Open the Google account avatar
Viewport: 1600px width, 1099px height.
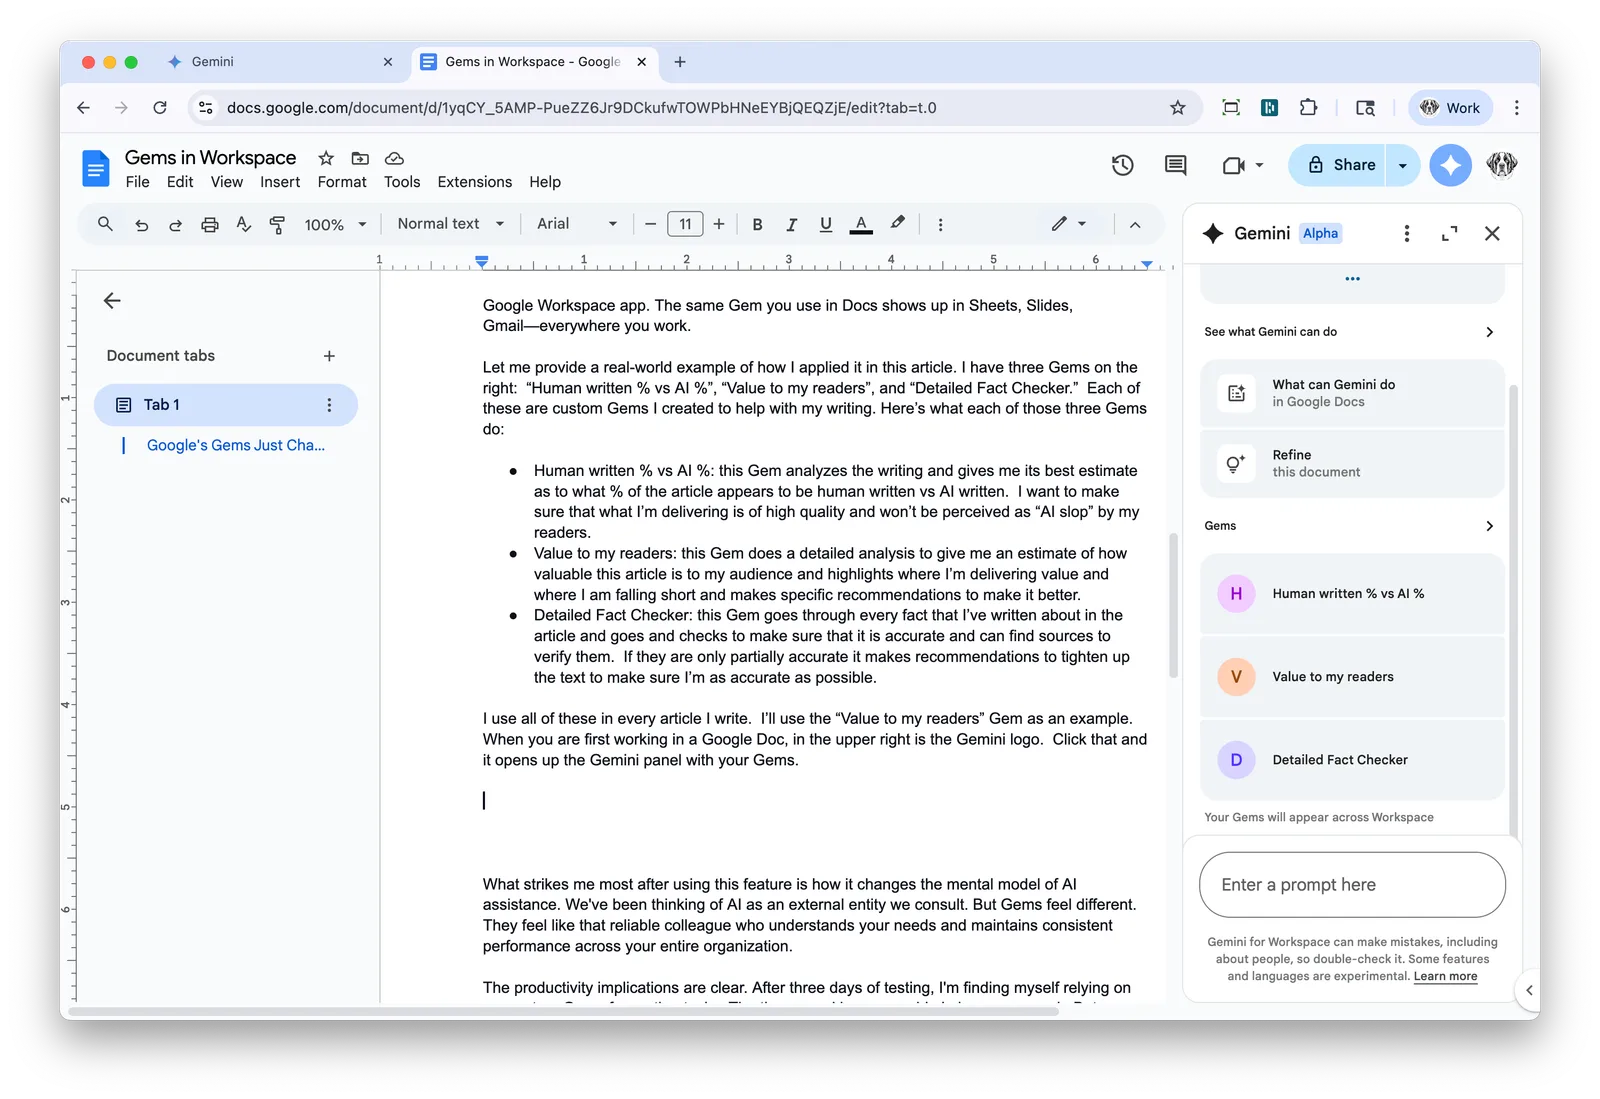[x=1501, y=165]
